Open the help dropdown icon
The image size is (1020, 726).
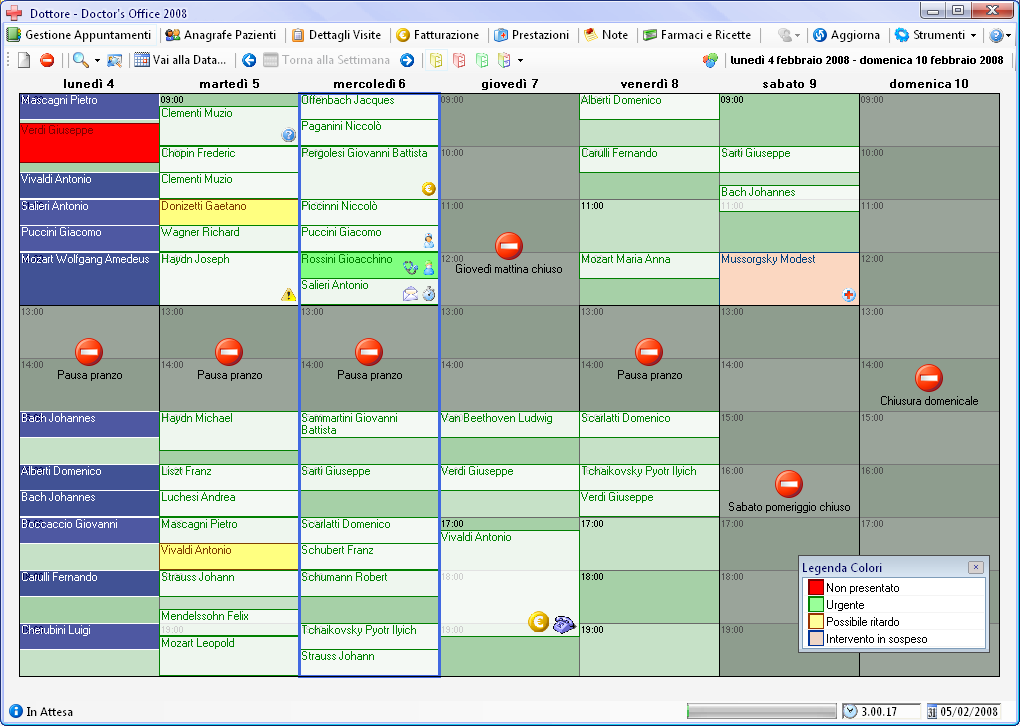pyautogui.click(x=999, y=35)
